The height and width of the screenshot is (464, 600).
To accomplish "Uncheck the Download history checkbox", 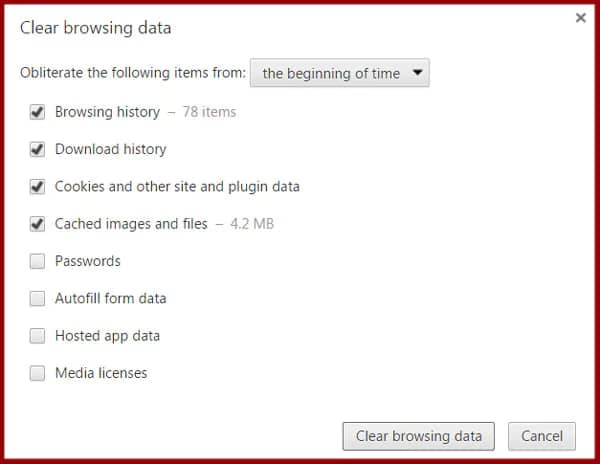I will [37, 149].
